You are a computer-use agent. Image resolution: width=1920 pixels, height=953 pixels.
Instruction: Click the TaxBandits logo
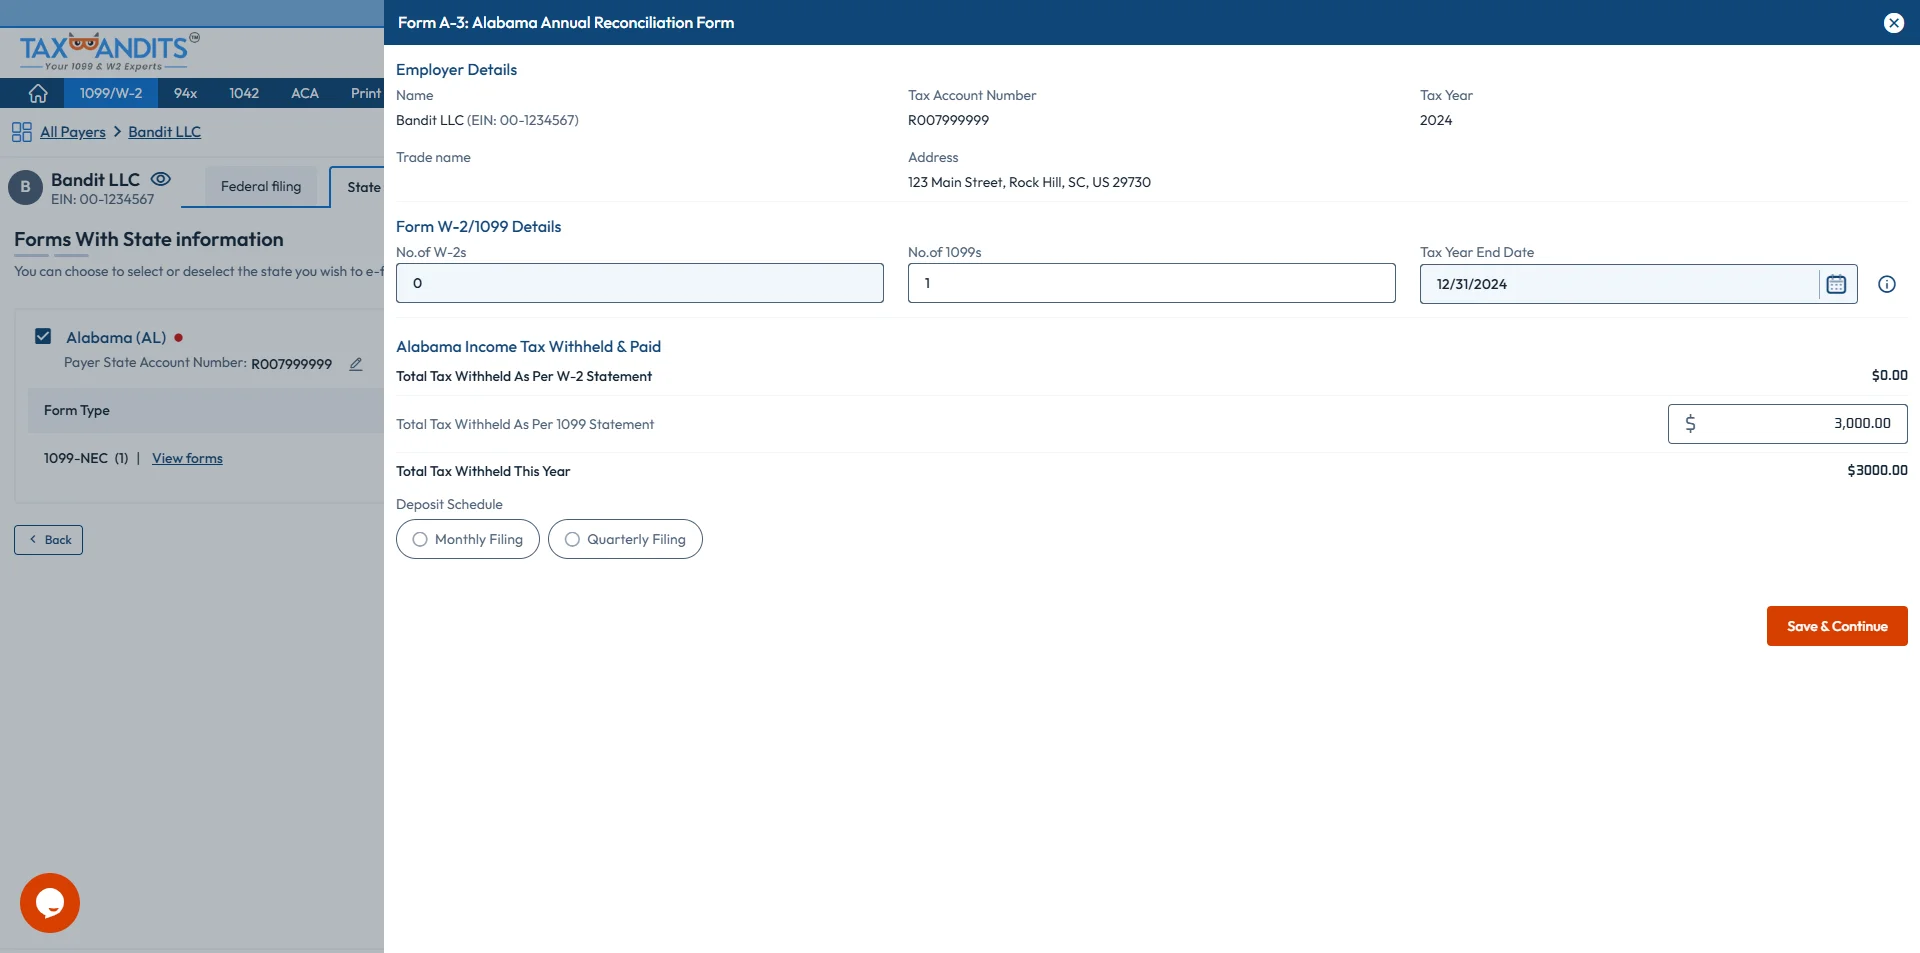click(108, 52)
